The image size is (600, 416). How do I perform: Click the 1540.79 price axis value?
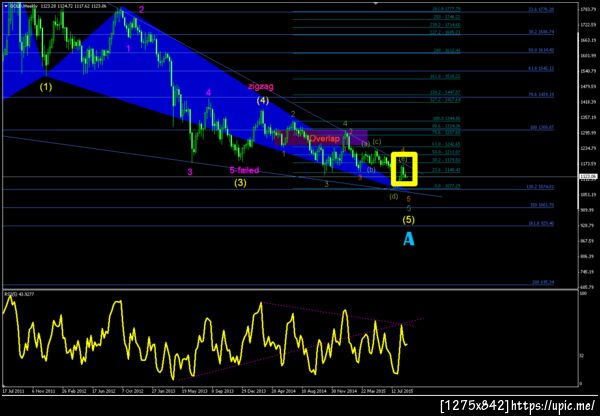click(x=588, y=71)
